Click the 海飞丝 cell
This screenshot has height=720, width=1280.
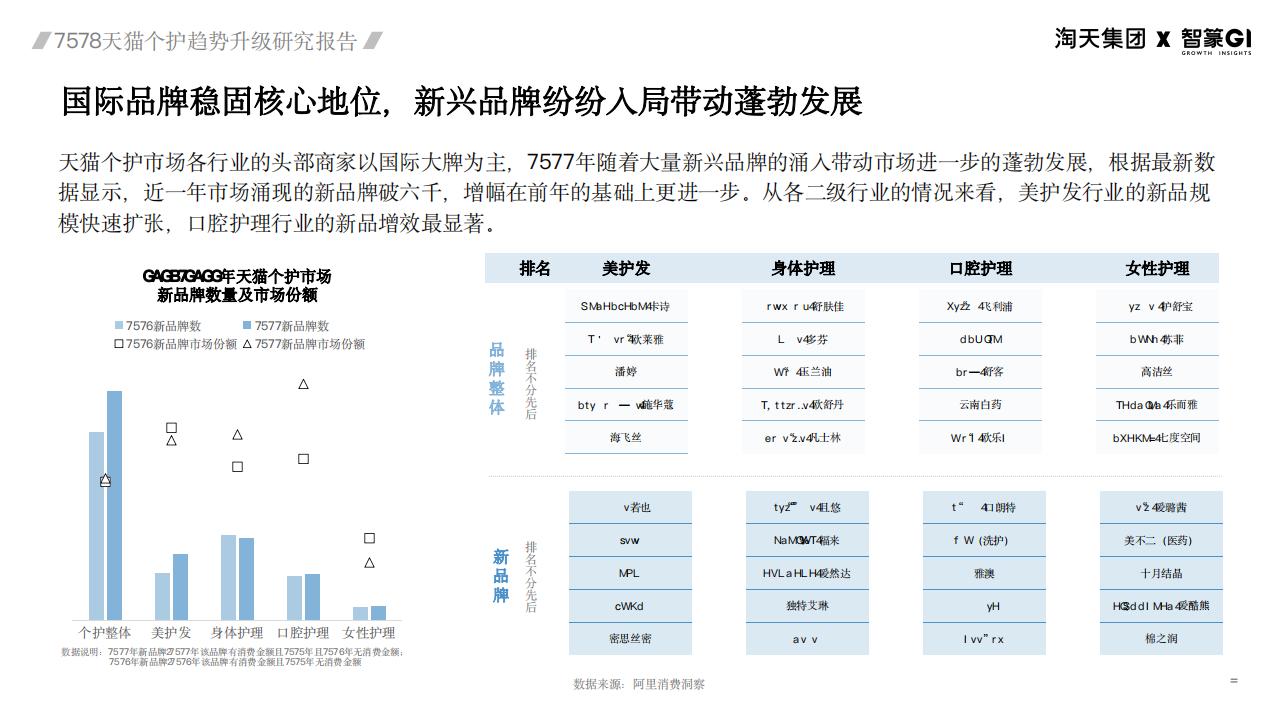[x=626, y=438]
